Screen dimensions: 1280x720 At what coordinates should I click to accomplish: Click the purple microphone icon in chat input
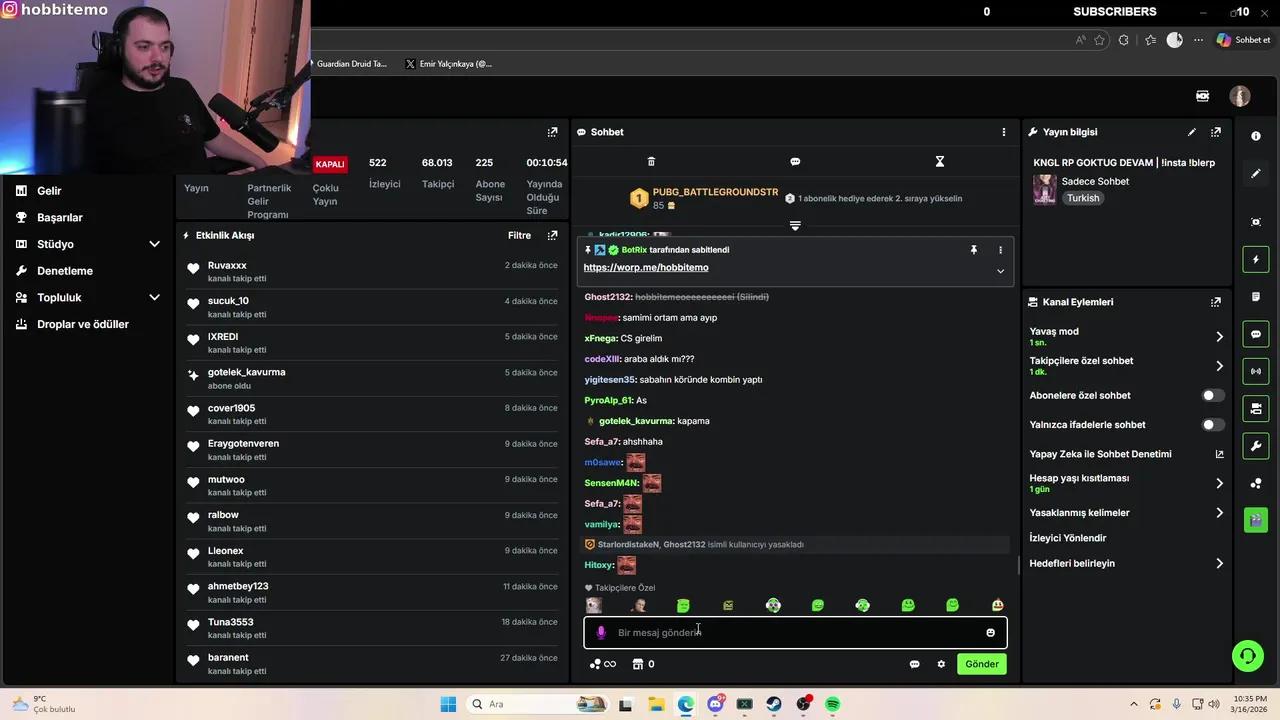pos(601,632)
